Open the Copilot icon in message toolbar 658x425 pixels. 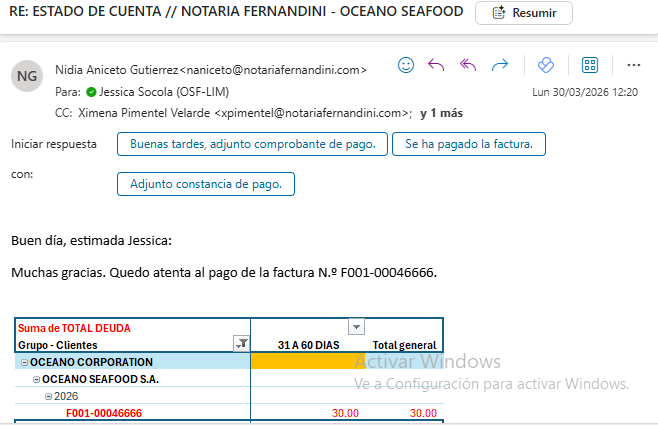point(545,65)
